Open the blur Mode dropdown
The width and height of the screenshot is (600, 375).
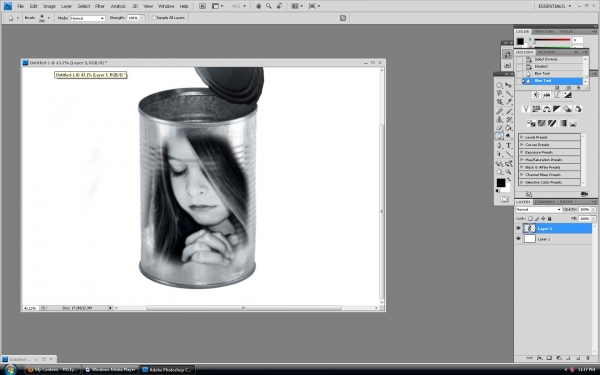coord(88,18)
